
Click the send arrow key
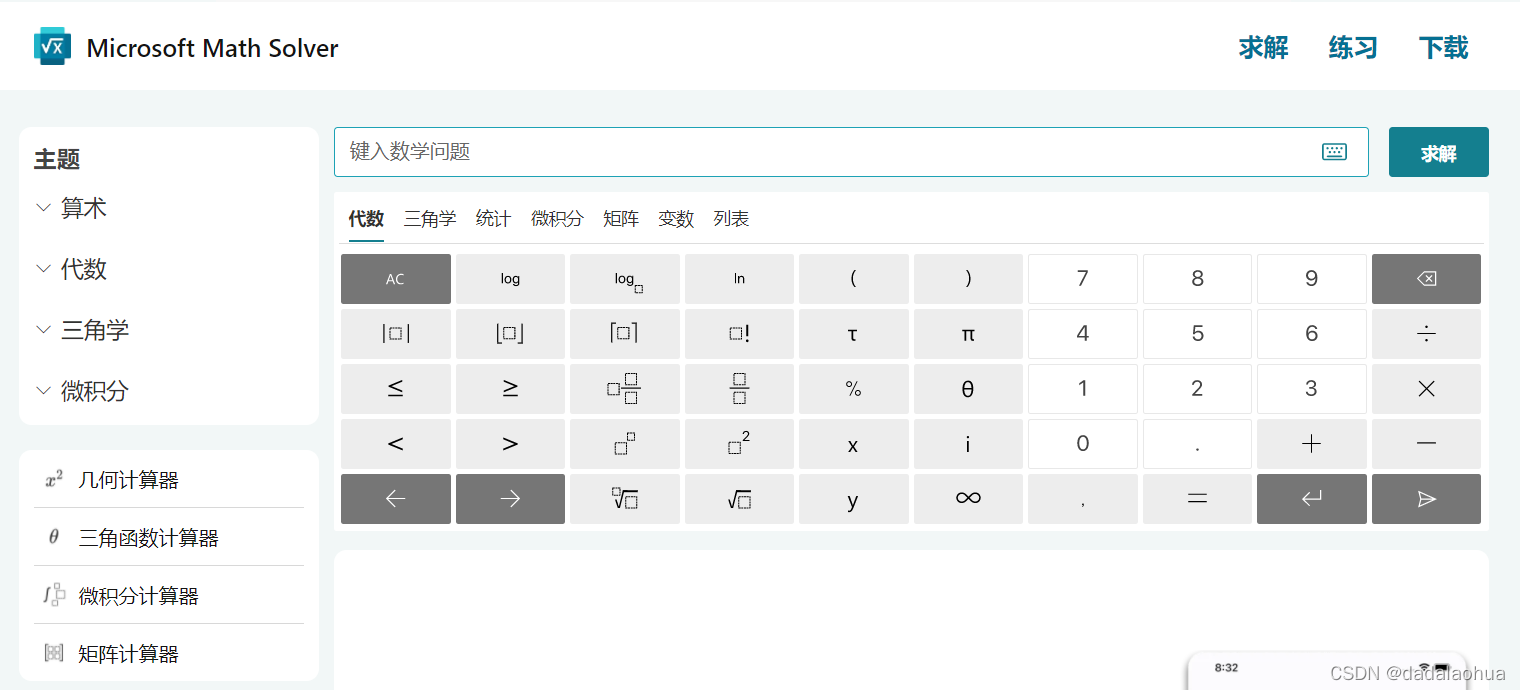click(x=1426, y=499)
